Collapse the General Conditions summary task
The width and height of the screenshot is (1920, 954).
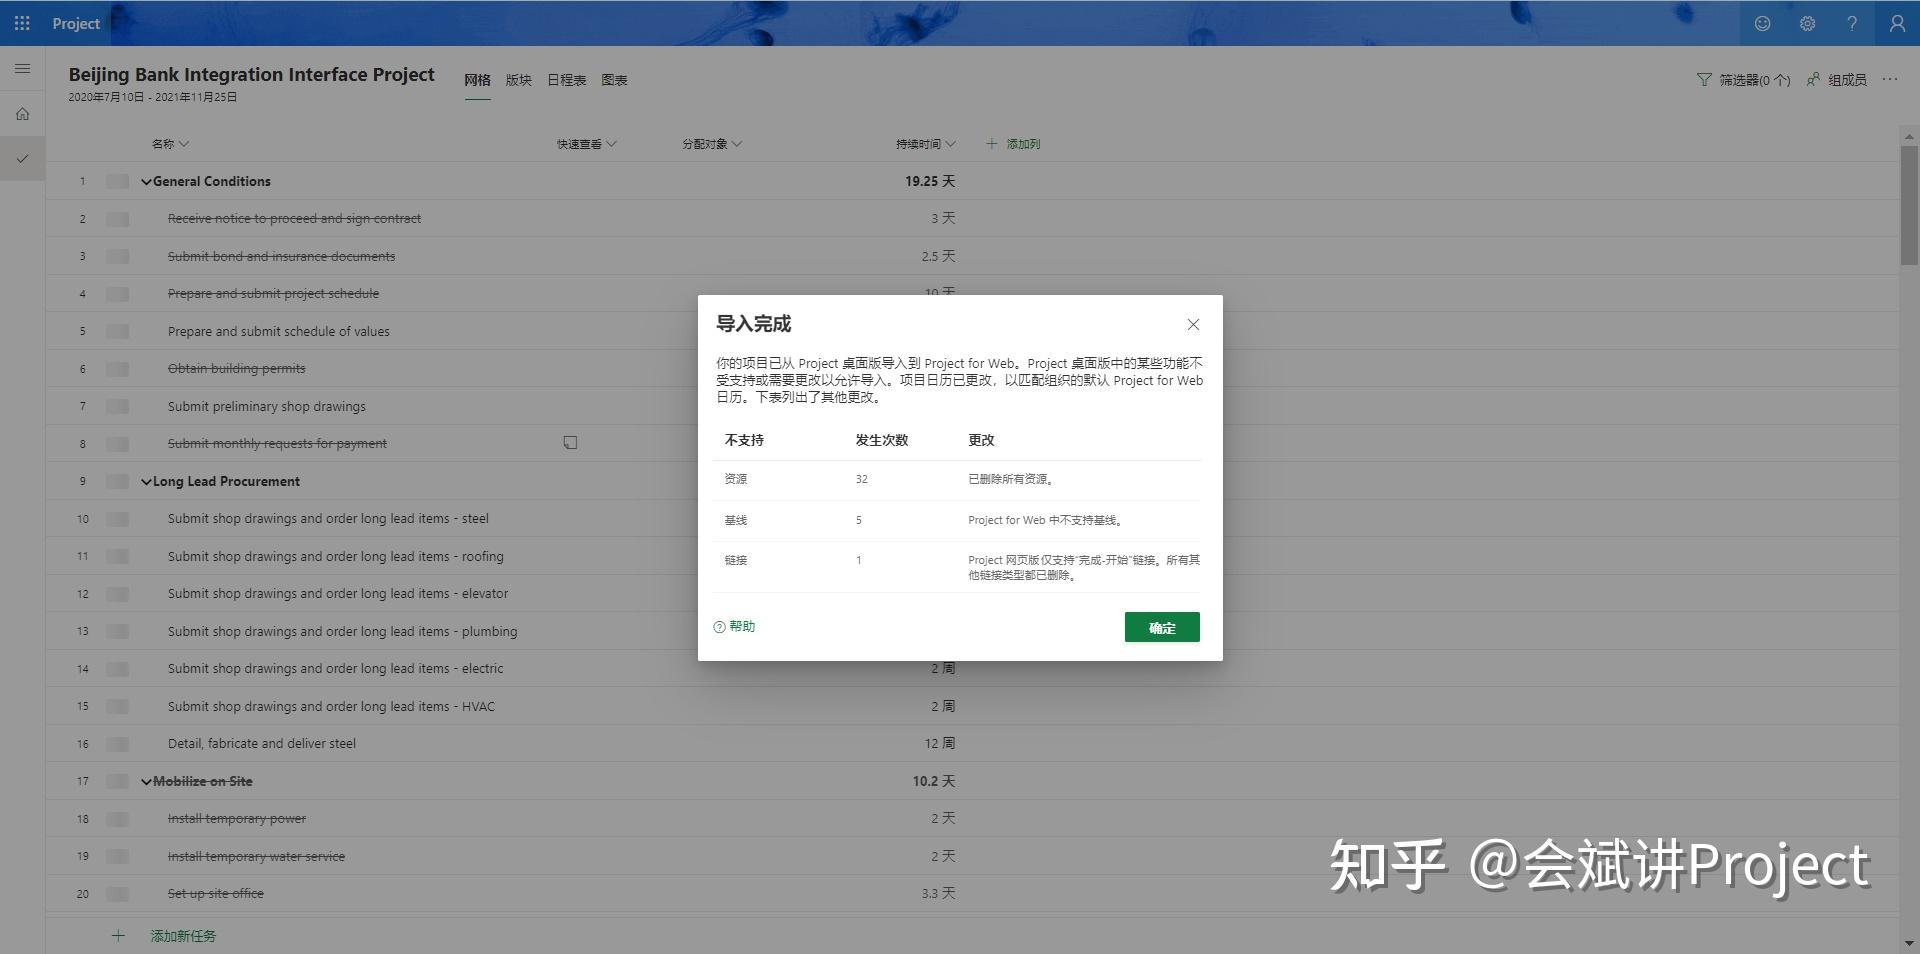(x=146, y=182)
